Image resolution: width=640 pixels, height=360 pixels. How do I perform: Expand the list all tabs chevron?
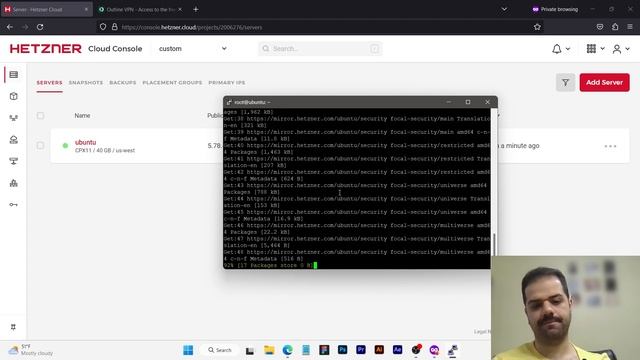[x=504, y=9]
